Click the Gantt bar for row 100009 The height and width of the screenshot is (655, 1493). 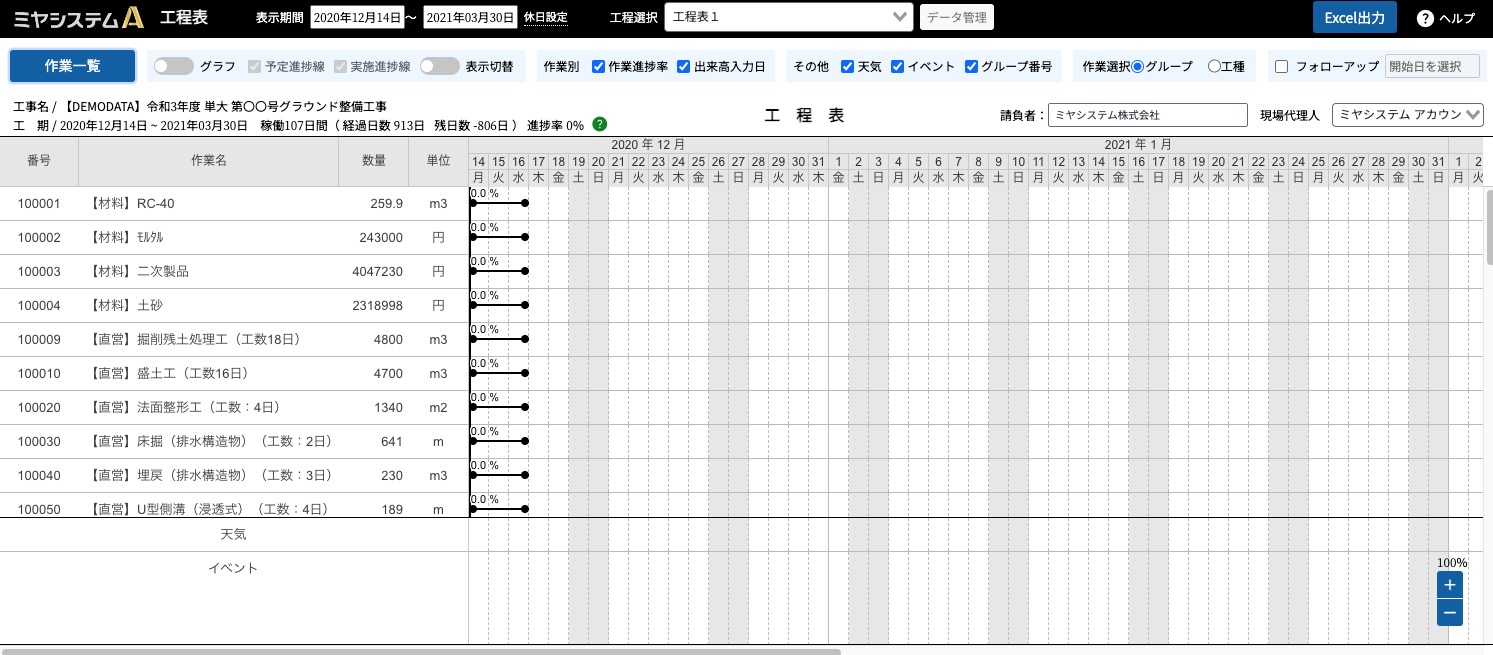(499, 339)
